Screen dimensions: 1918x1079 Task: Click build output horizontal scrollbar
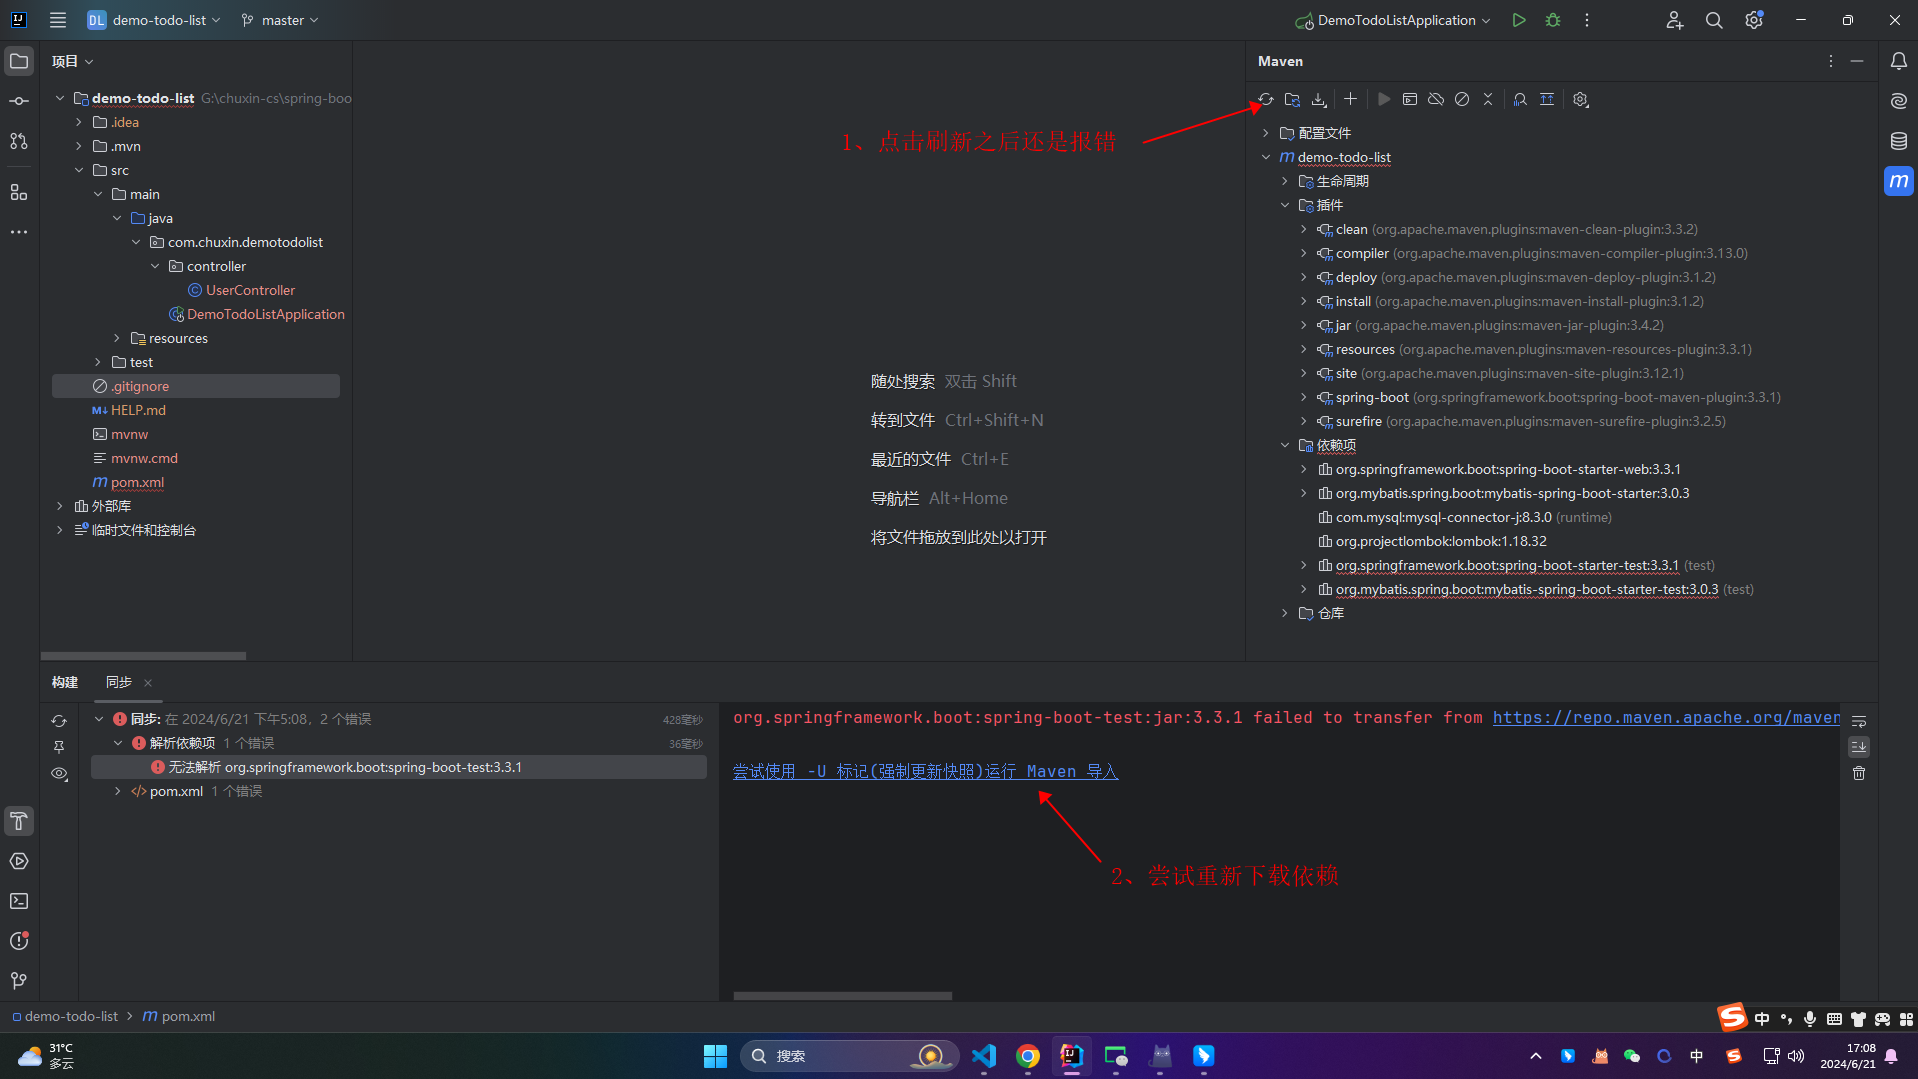click(843, 996)
